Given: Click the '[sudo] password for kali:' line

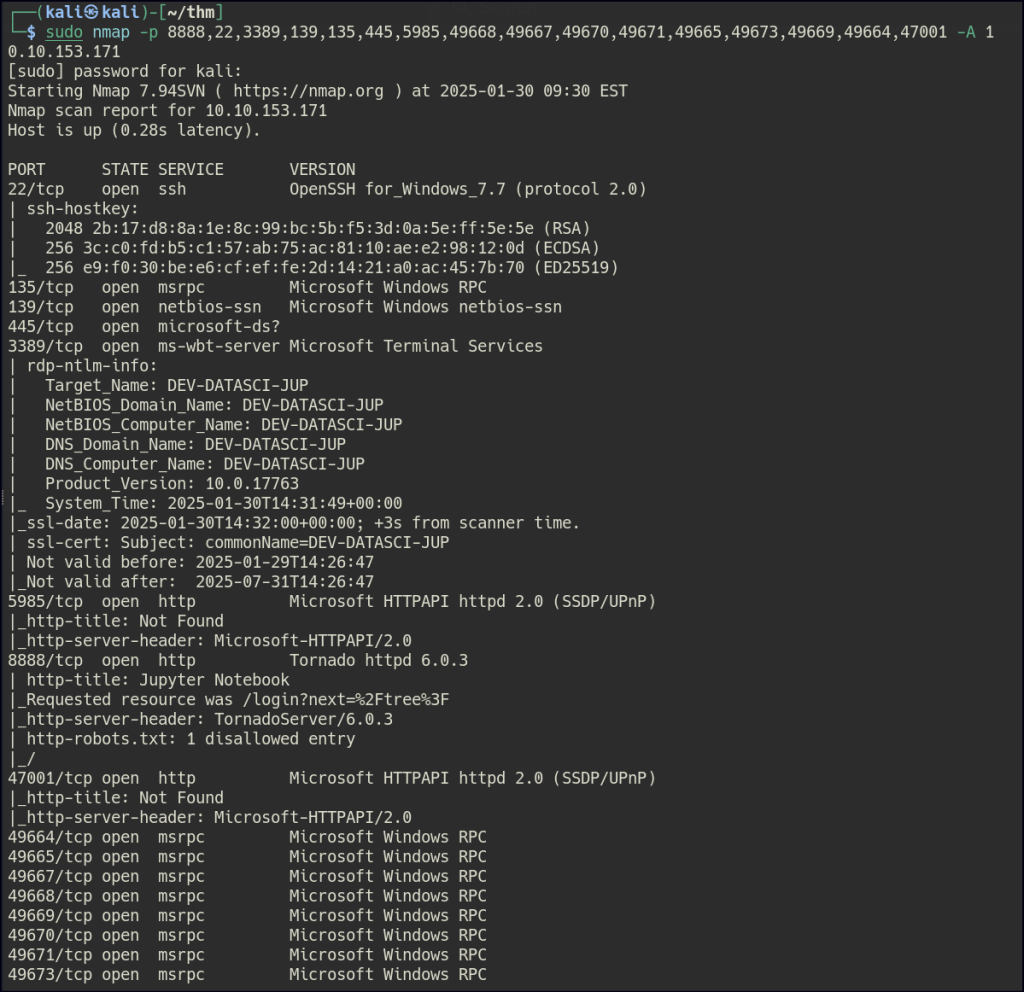Looking at the screenshot, I should [x=124, y=71].
